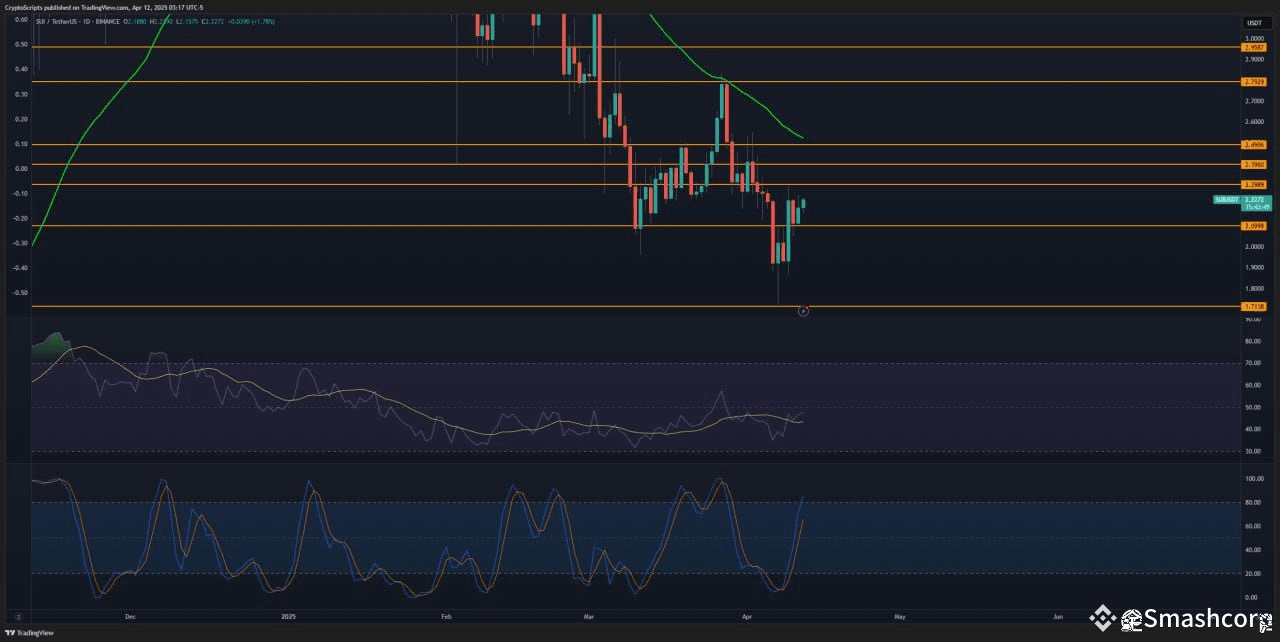This screenshot has height=642, width=1280.
Task: Click the Mar label on time axis
Action: (587, 617)
